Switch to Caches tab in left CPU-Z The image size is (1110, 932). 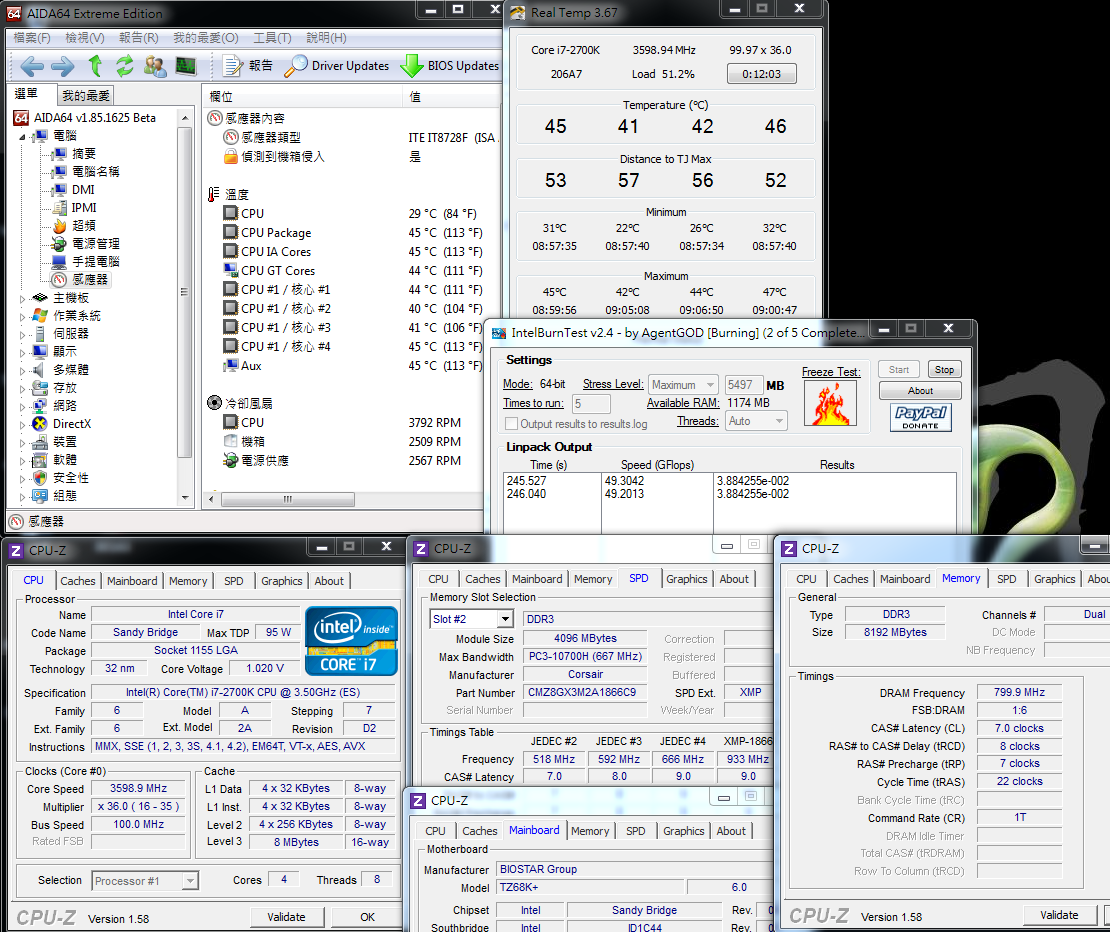78,580
